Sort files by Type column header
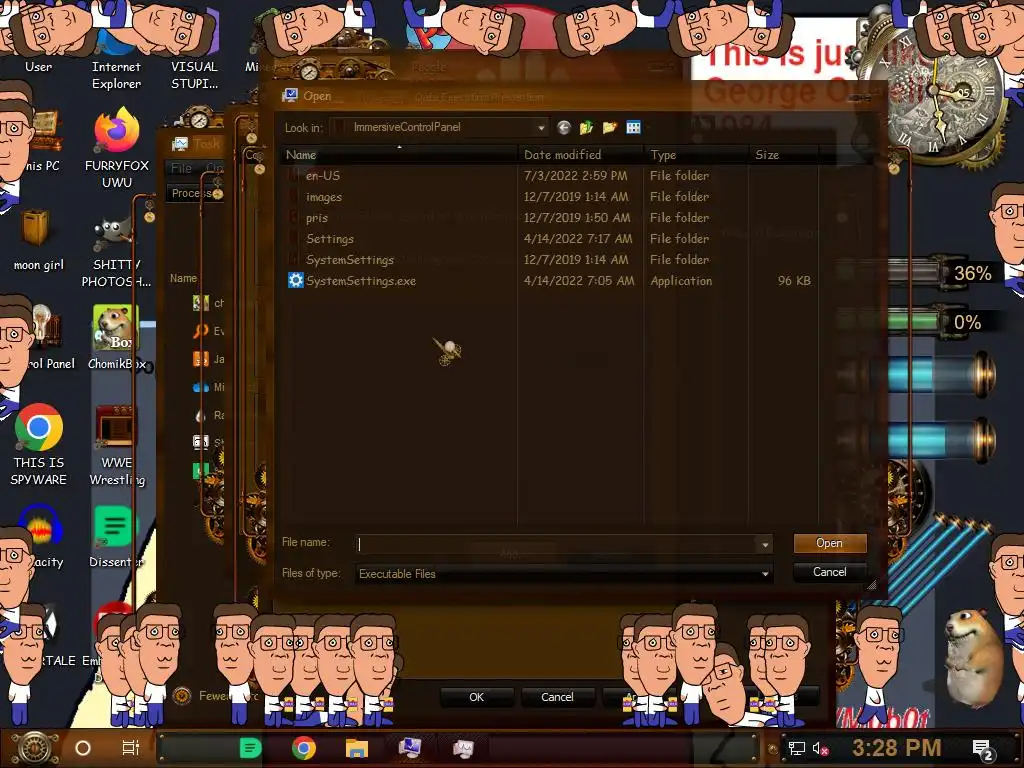1024x768 pixels. pos(697,155)
